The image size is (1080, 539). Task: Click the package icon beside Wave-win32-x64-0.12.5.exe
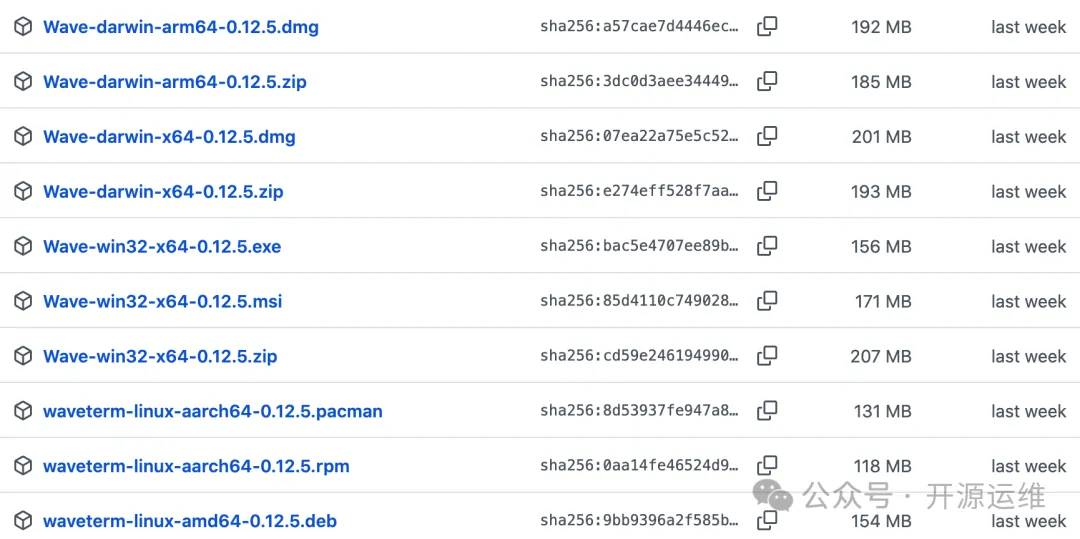[23, 247]
